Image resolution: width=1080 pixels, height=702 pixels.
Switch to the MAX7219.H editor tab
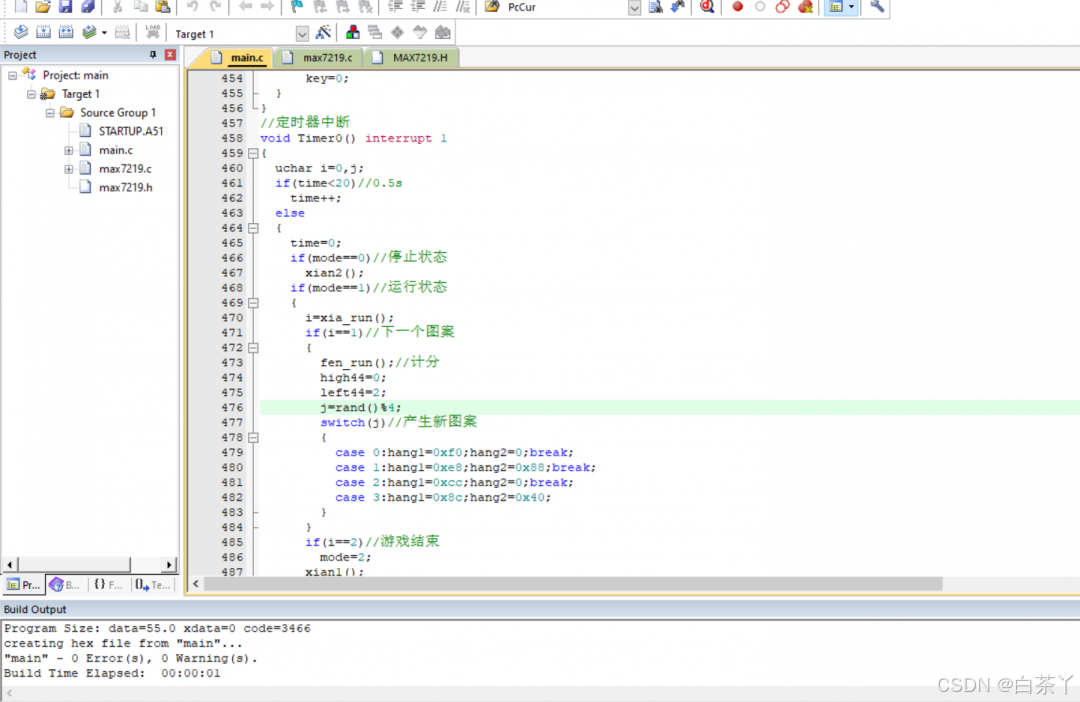click(419, 58)
